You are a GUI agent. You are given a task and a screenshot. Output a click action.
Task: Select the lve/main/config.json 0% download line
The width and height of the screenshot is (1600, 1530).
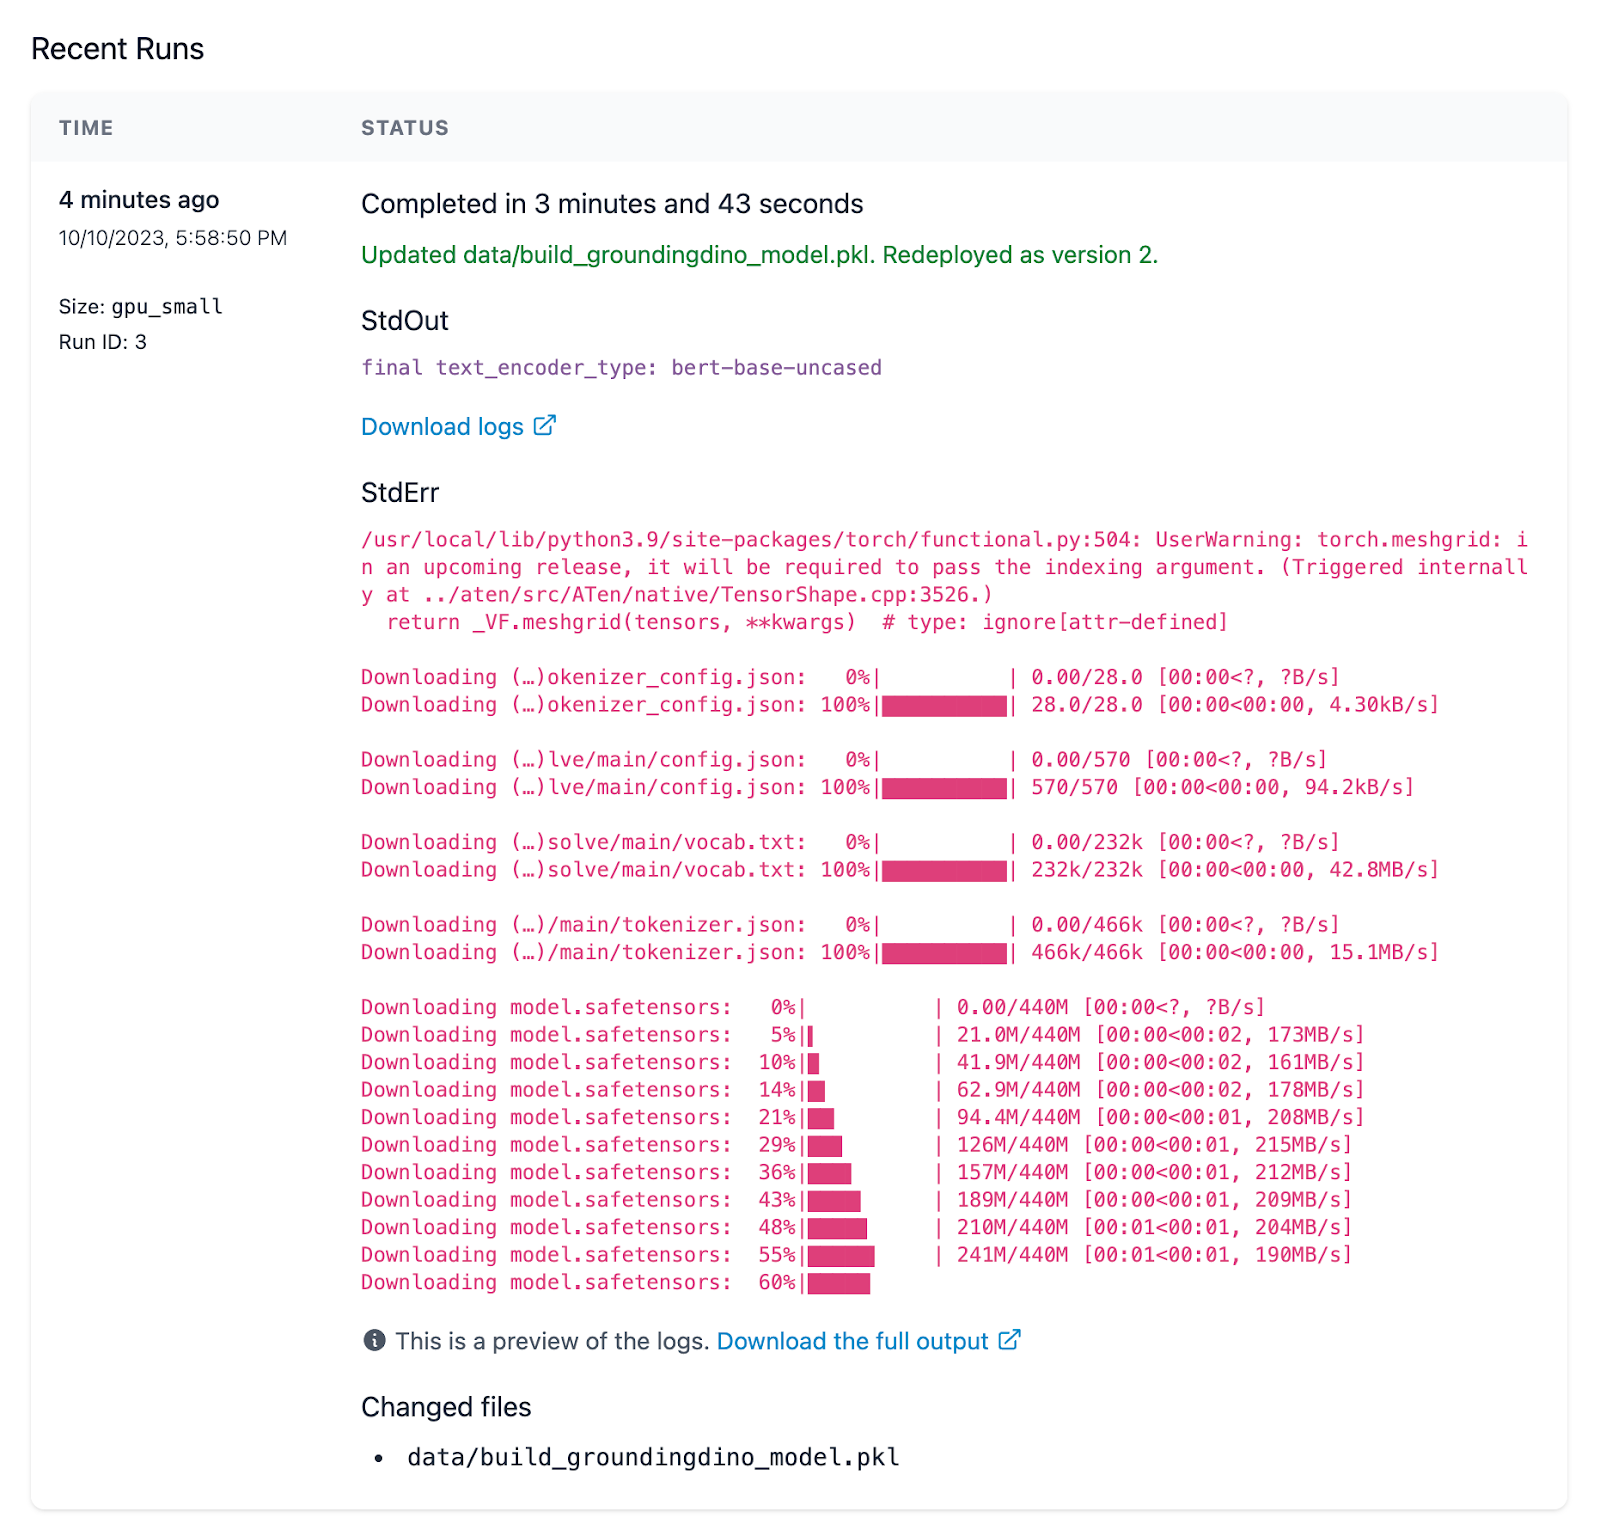tap(844, 760)
